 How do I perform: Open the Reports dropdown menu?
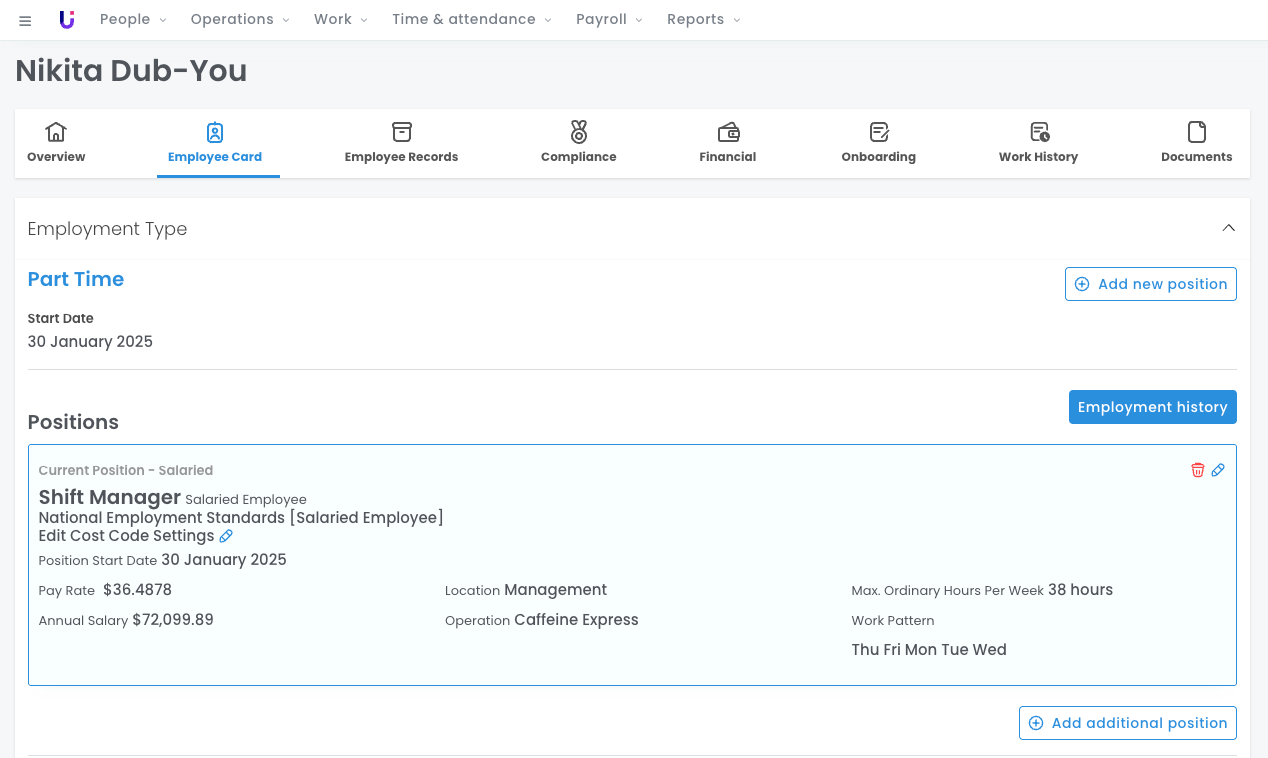click(x=704, y=20)
